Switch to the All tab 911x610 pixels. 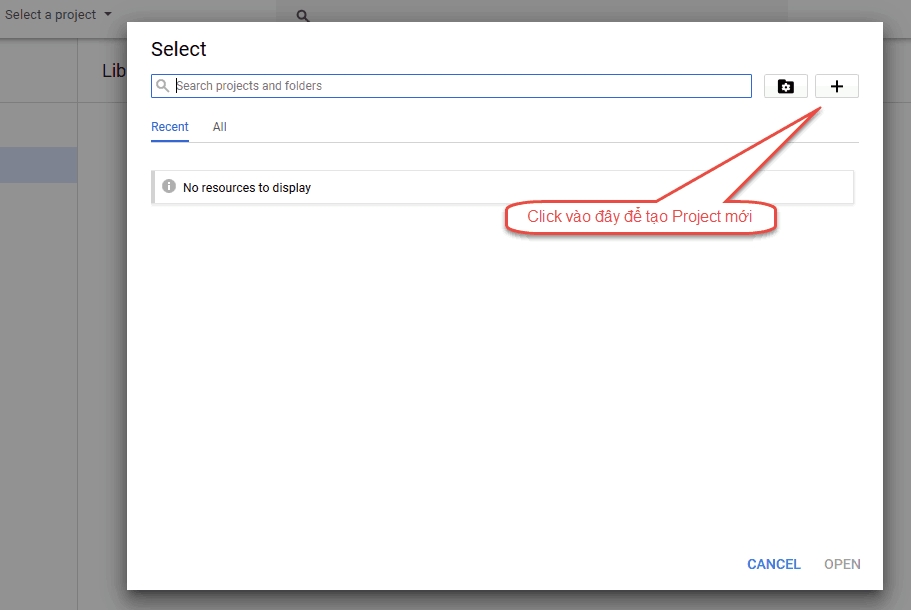[220, 127]
